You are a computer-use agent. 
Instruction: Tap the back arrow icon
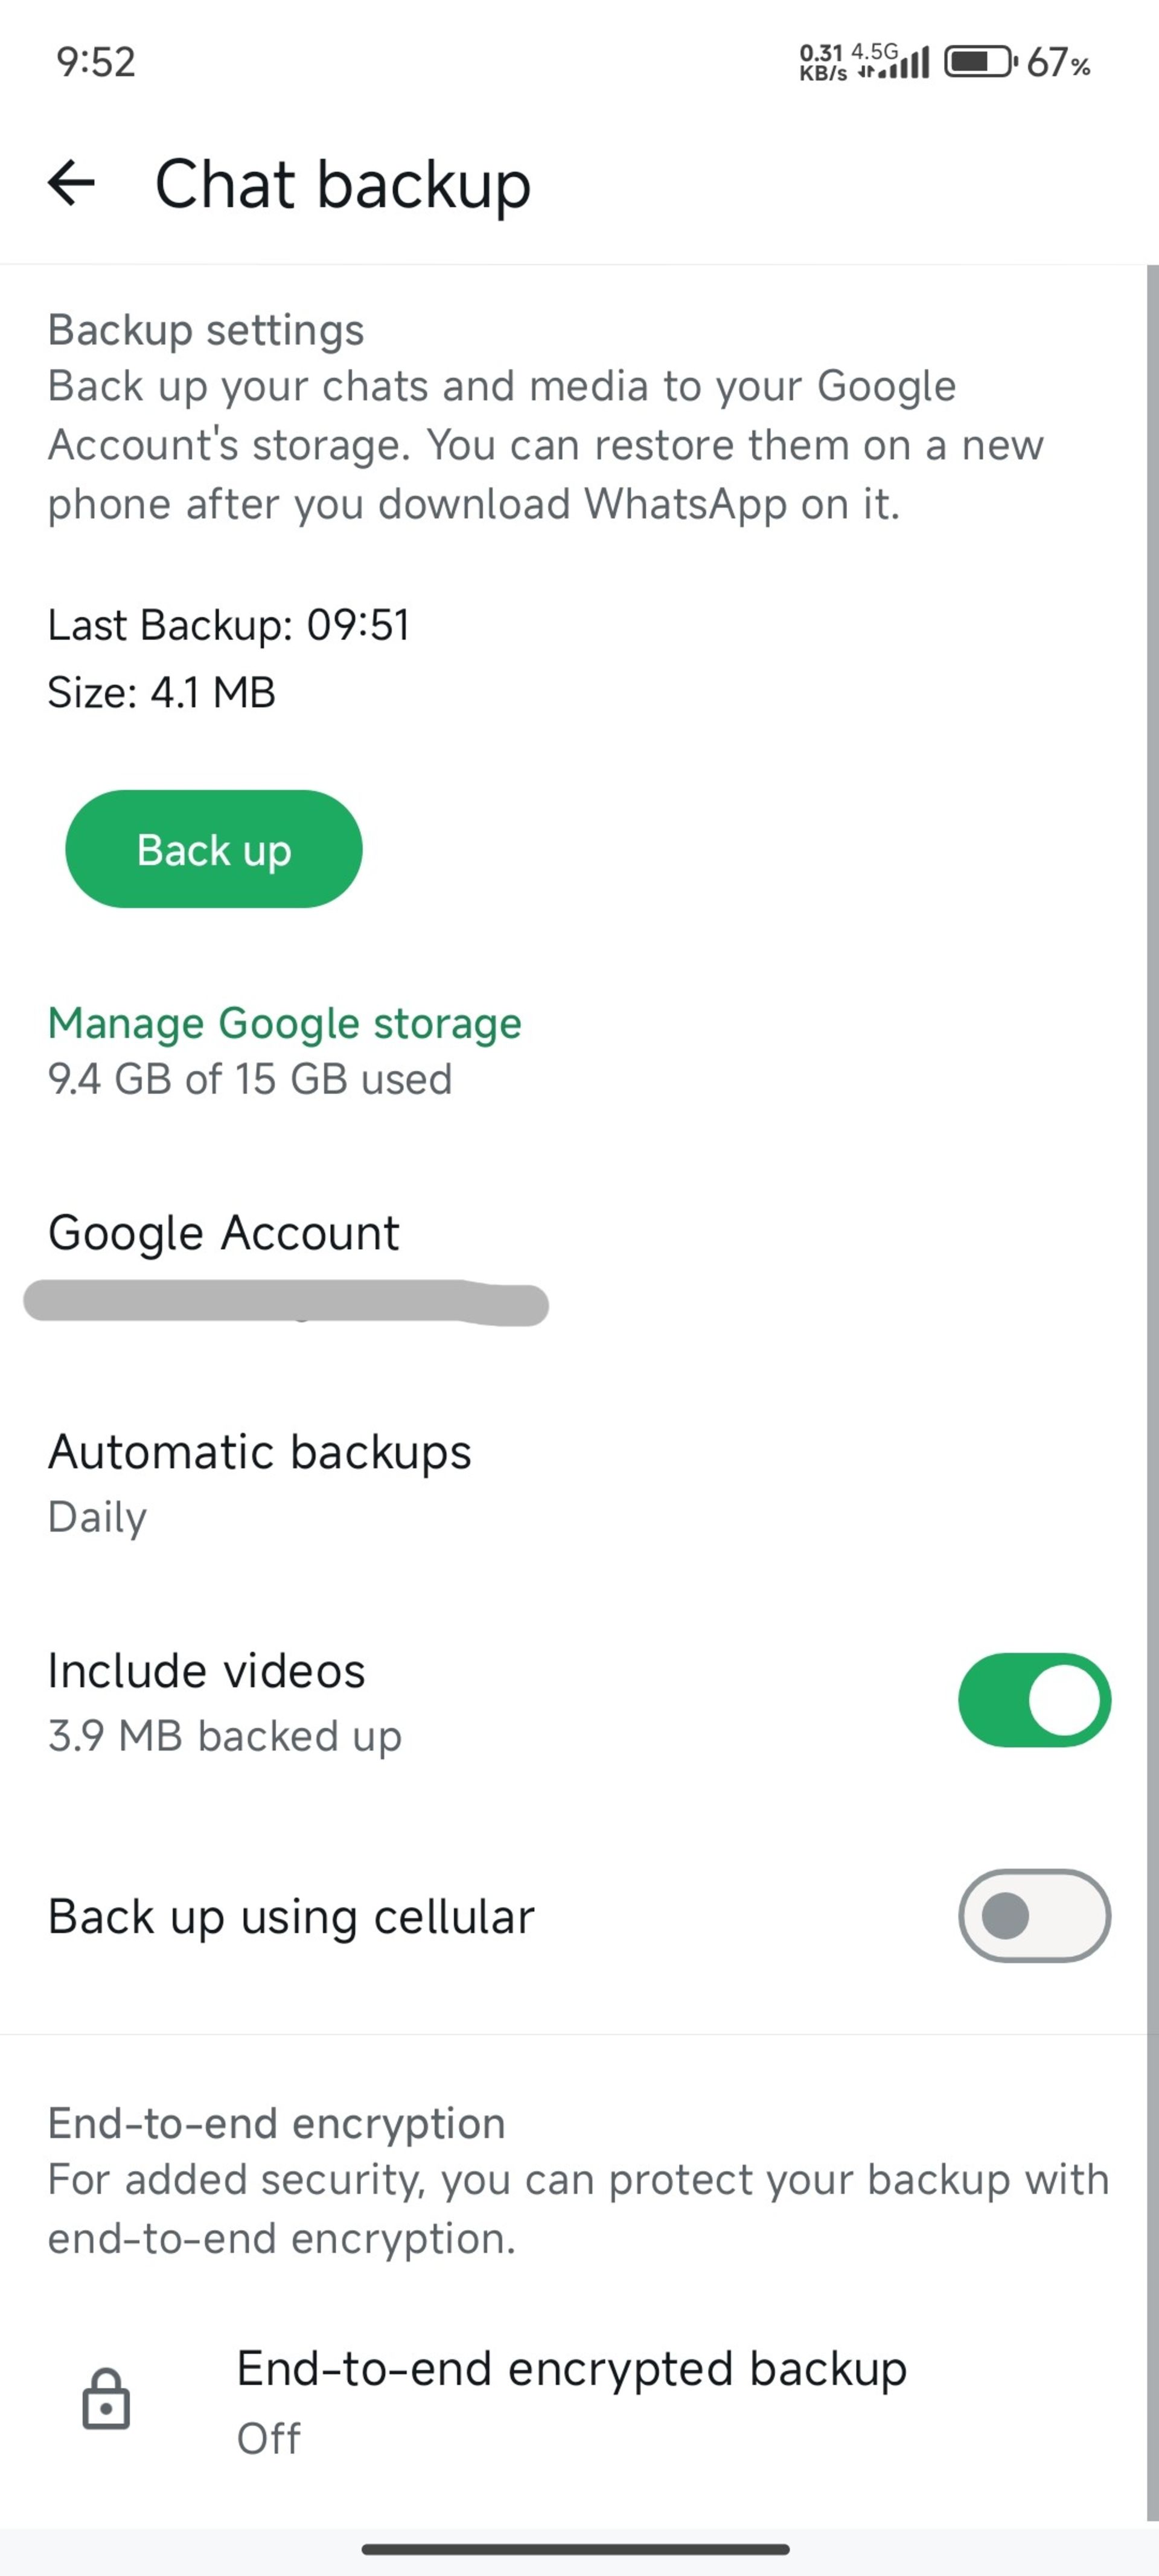[71, 183]
